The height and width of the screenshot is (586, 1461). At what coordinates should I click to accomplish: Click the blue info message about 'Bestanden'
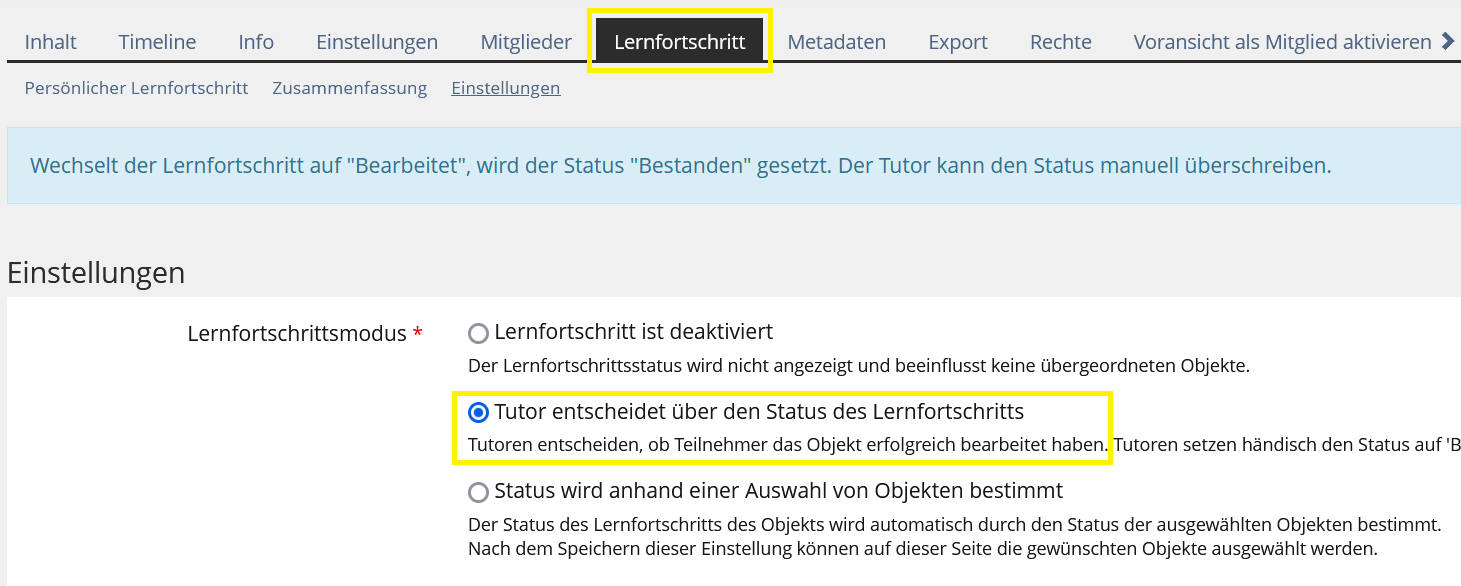coord(680,166)
